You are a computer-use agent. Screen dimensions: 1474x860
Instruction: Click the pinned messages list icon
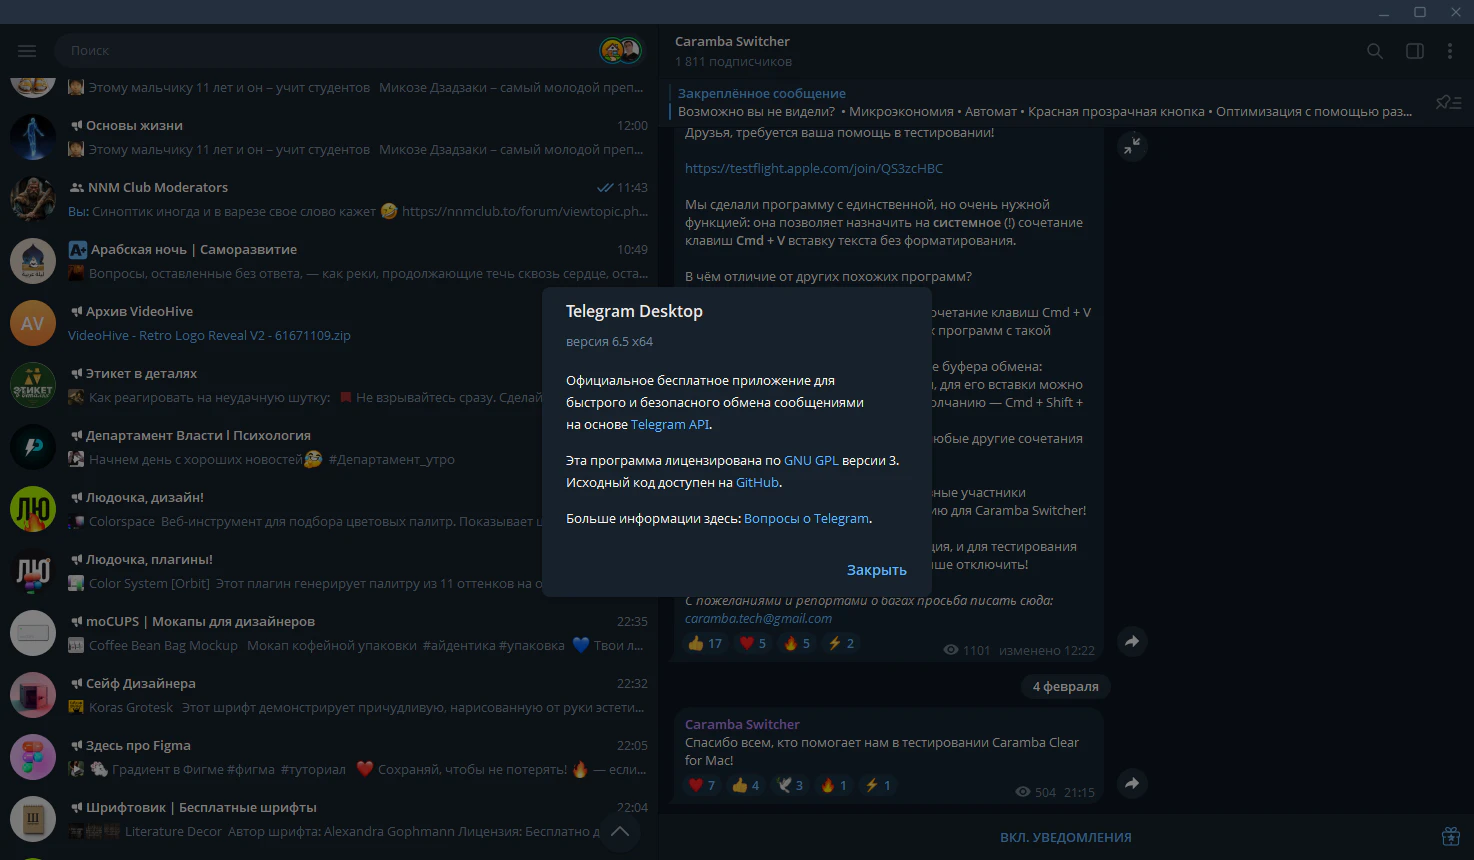point(1448,102)
